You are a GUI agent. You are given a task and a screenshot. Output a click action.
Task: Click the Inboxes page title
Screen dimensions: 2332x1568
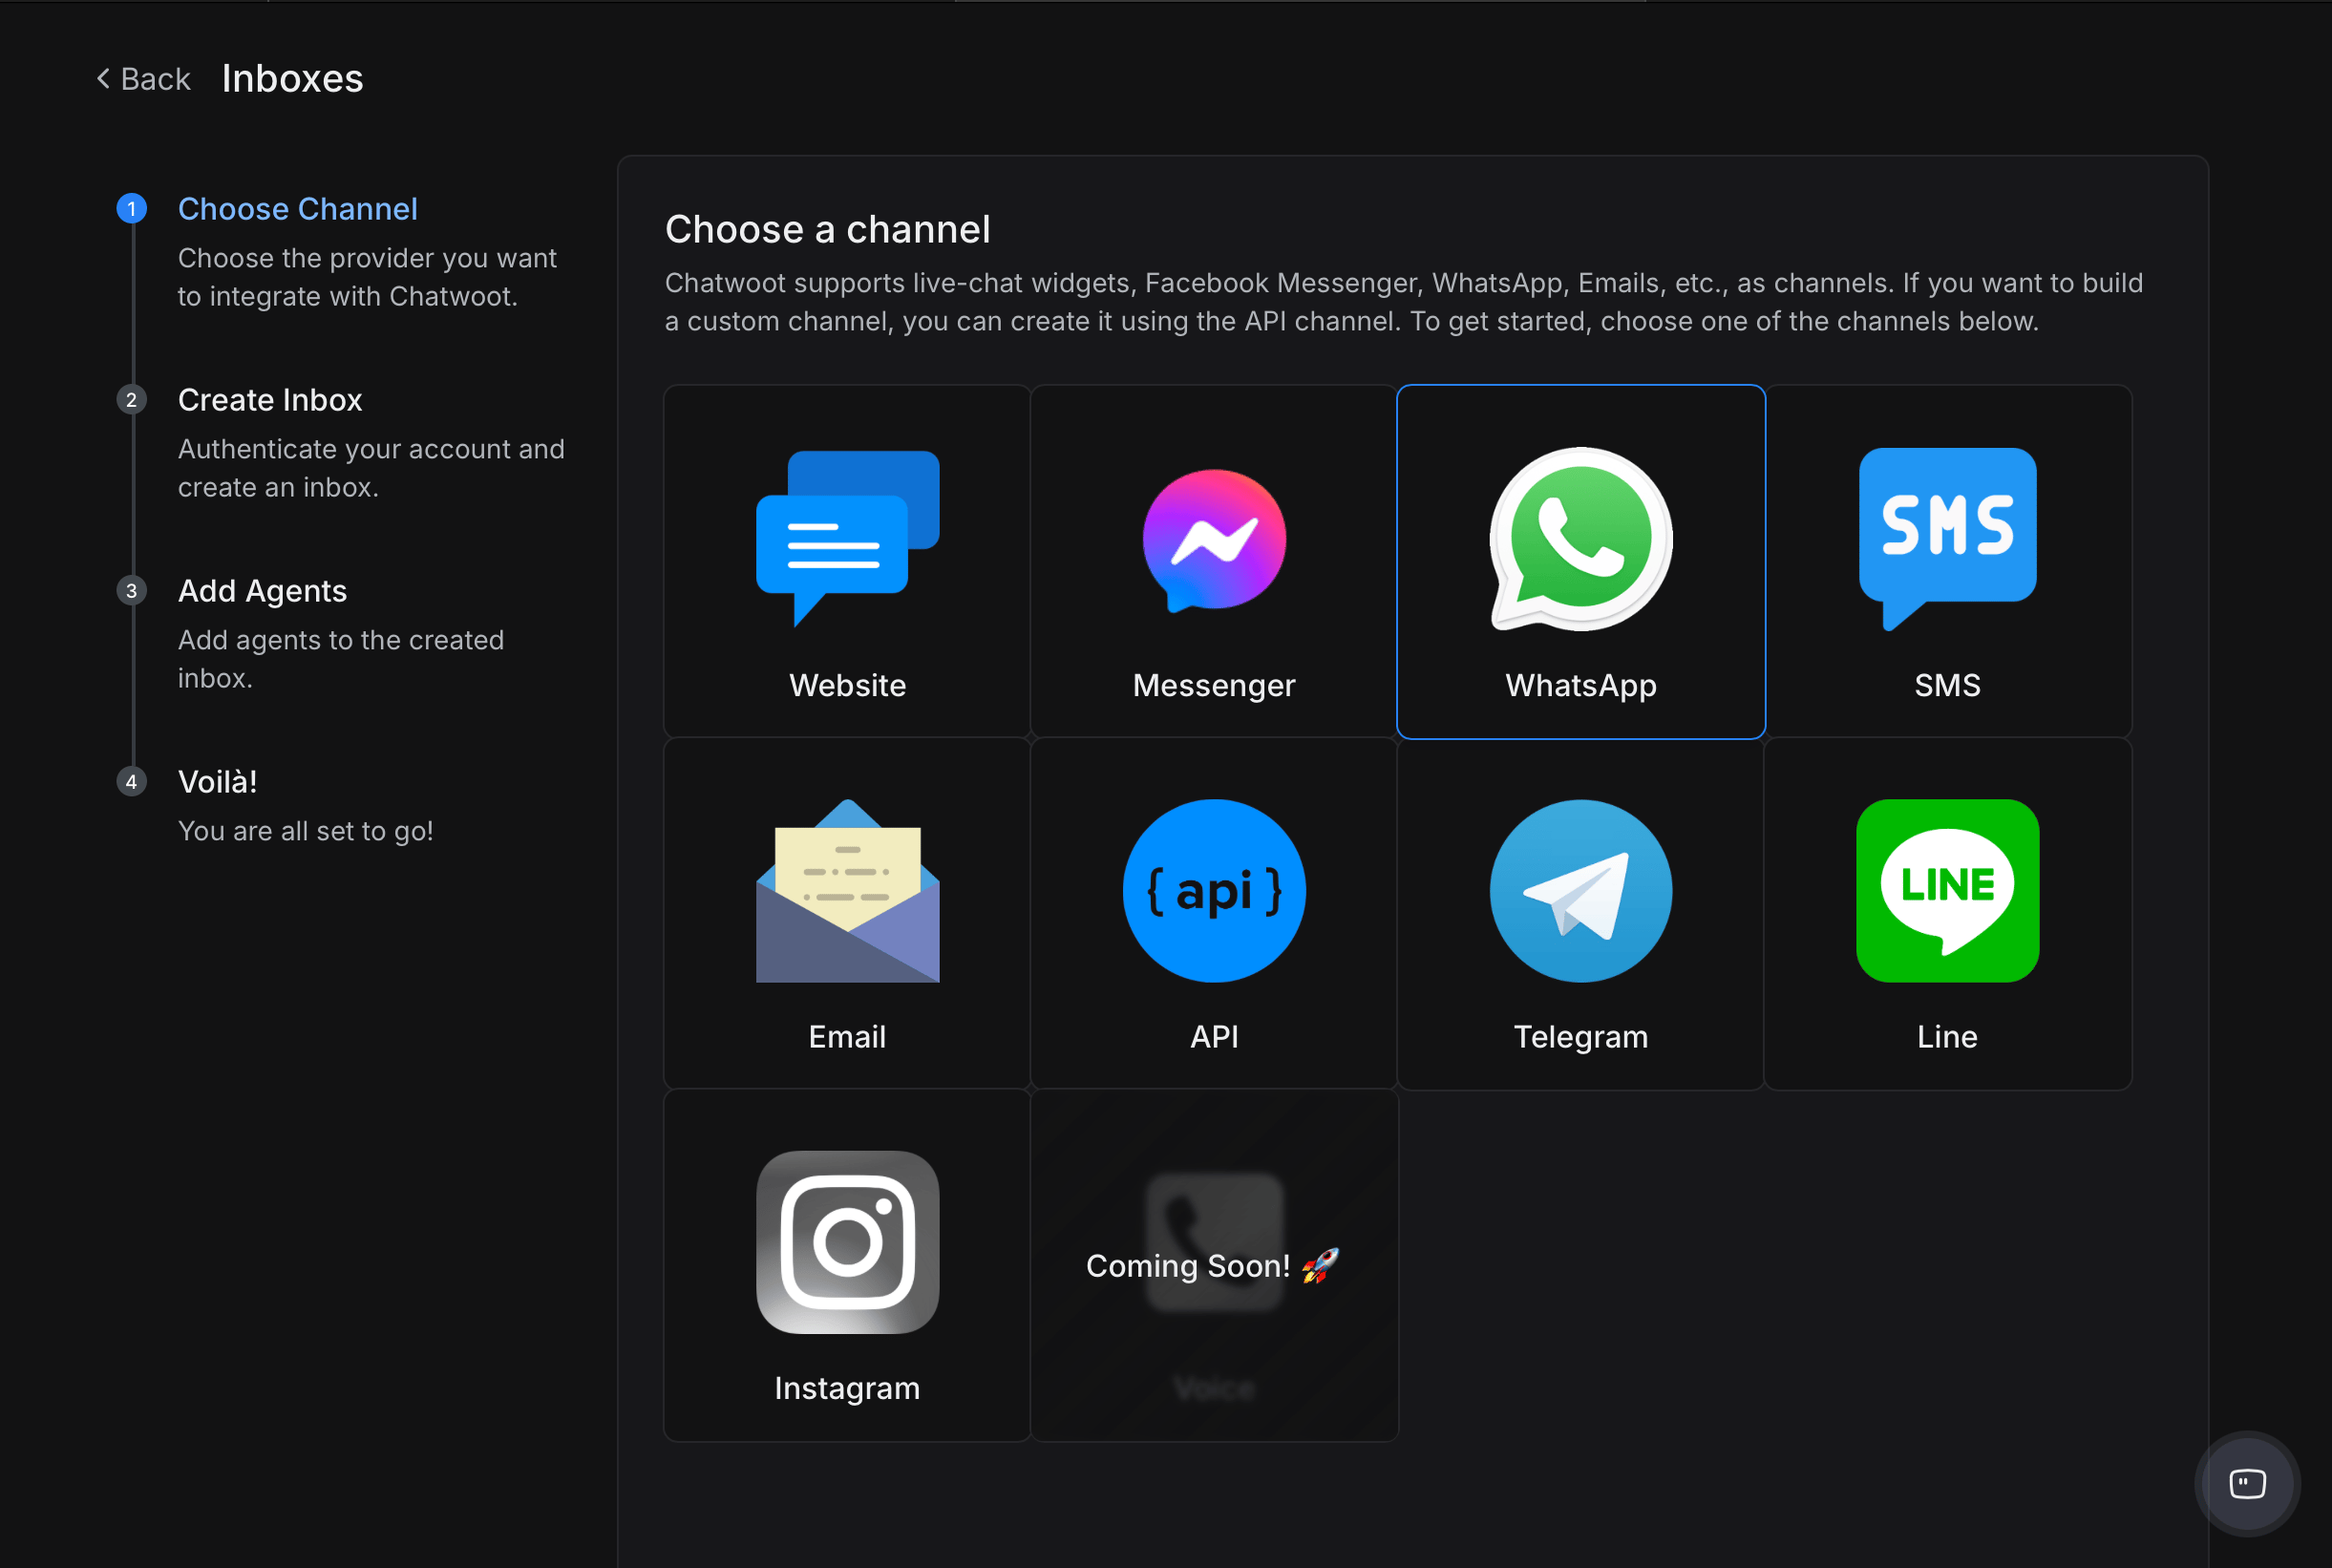(292, 78)
